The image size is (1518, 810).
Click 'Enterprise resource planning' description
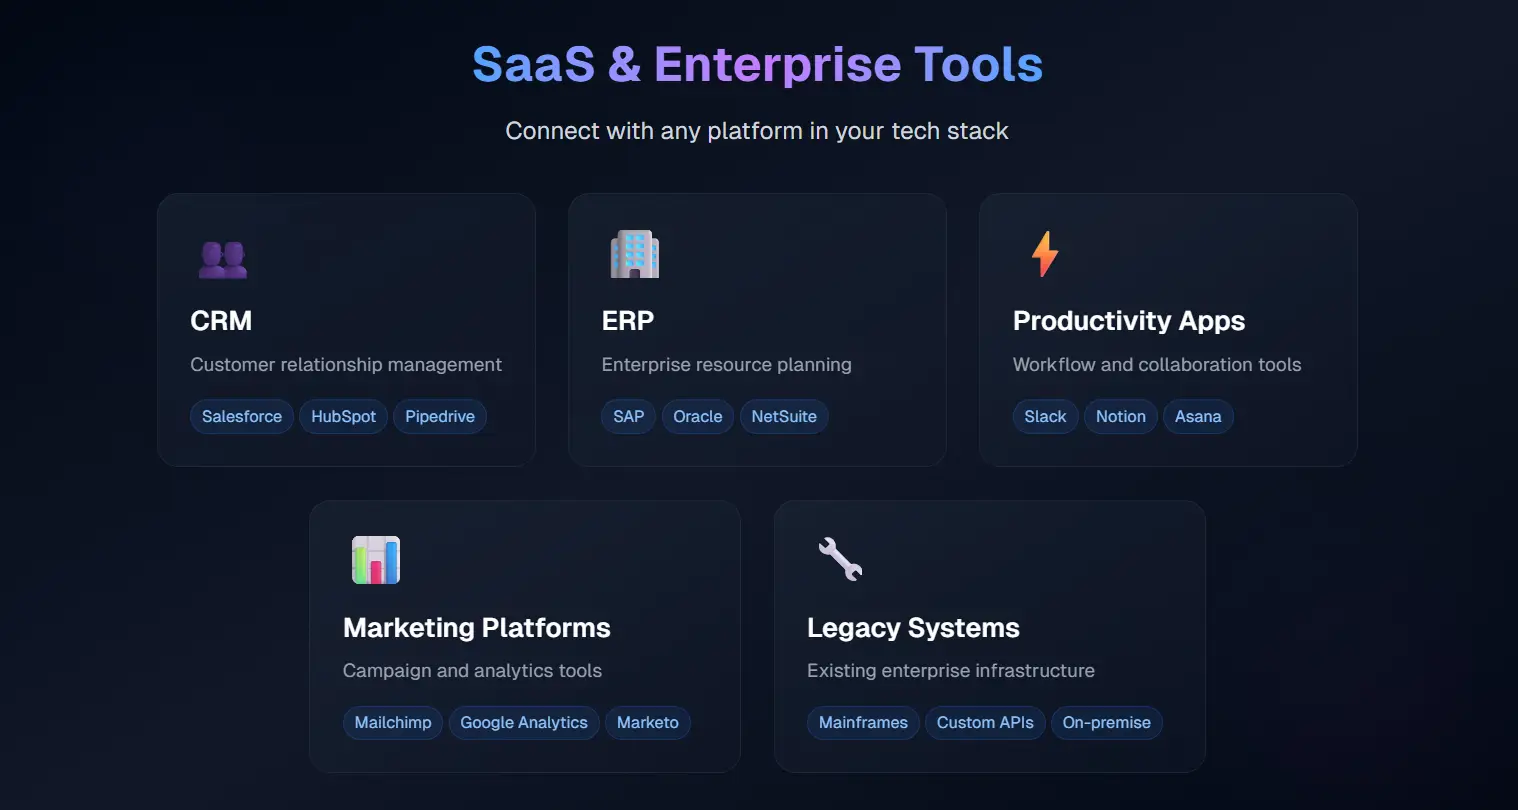(727, 365)
